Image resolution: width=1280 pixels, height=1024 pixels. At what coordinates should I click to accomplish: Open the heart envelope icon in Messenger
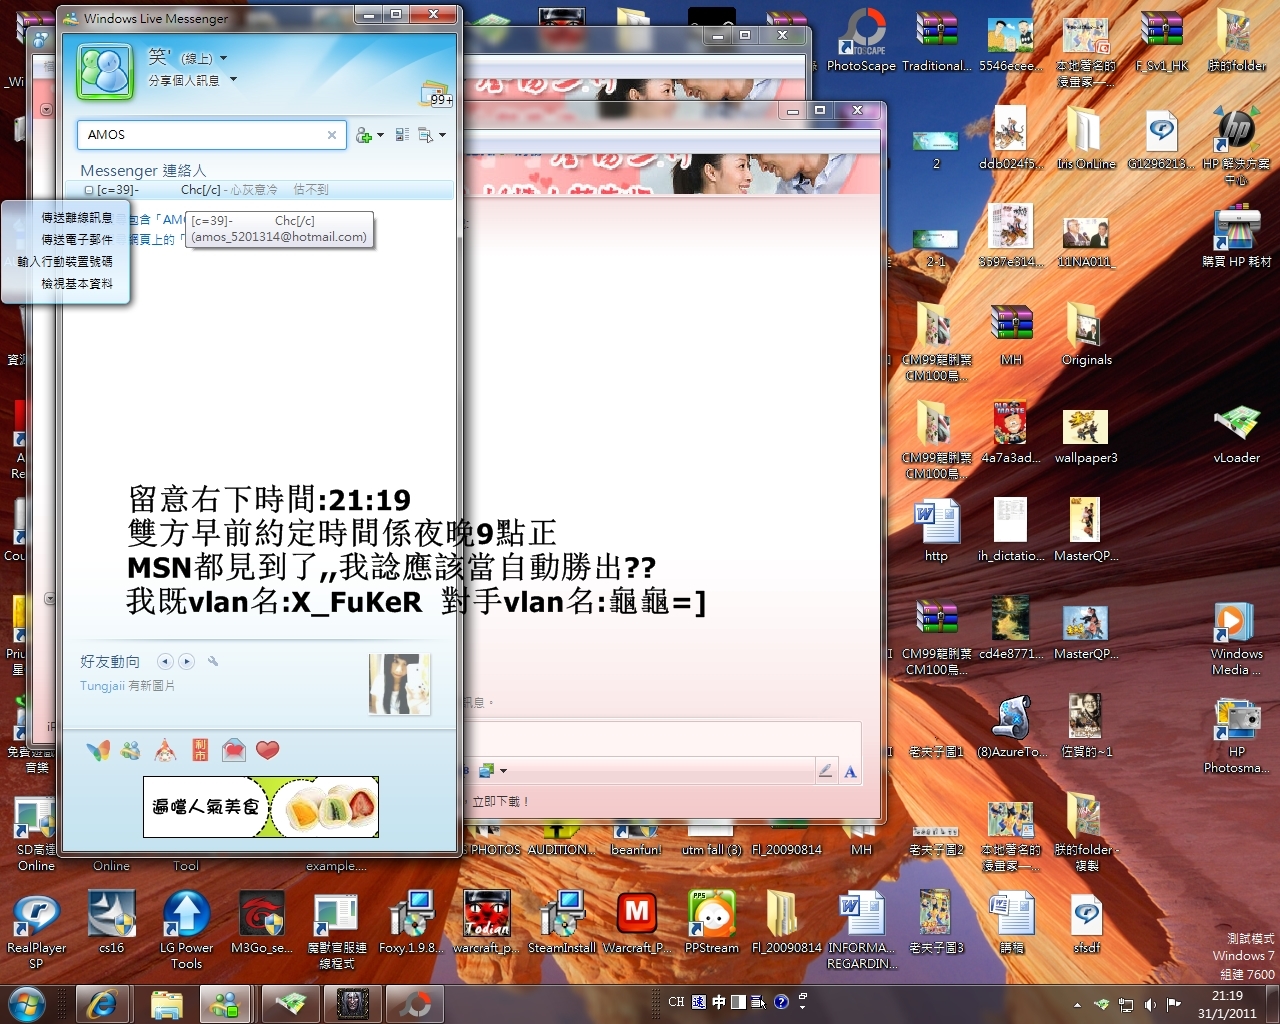(x=233, y=750)
